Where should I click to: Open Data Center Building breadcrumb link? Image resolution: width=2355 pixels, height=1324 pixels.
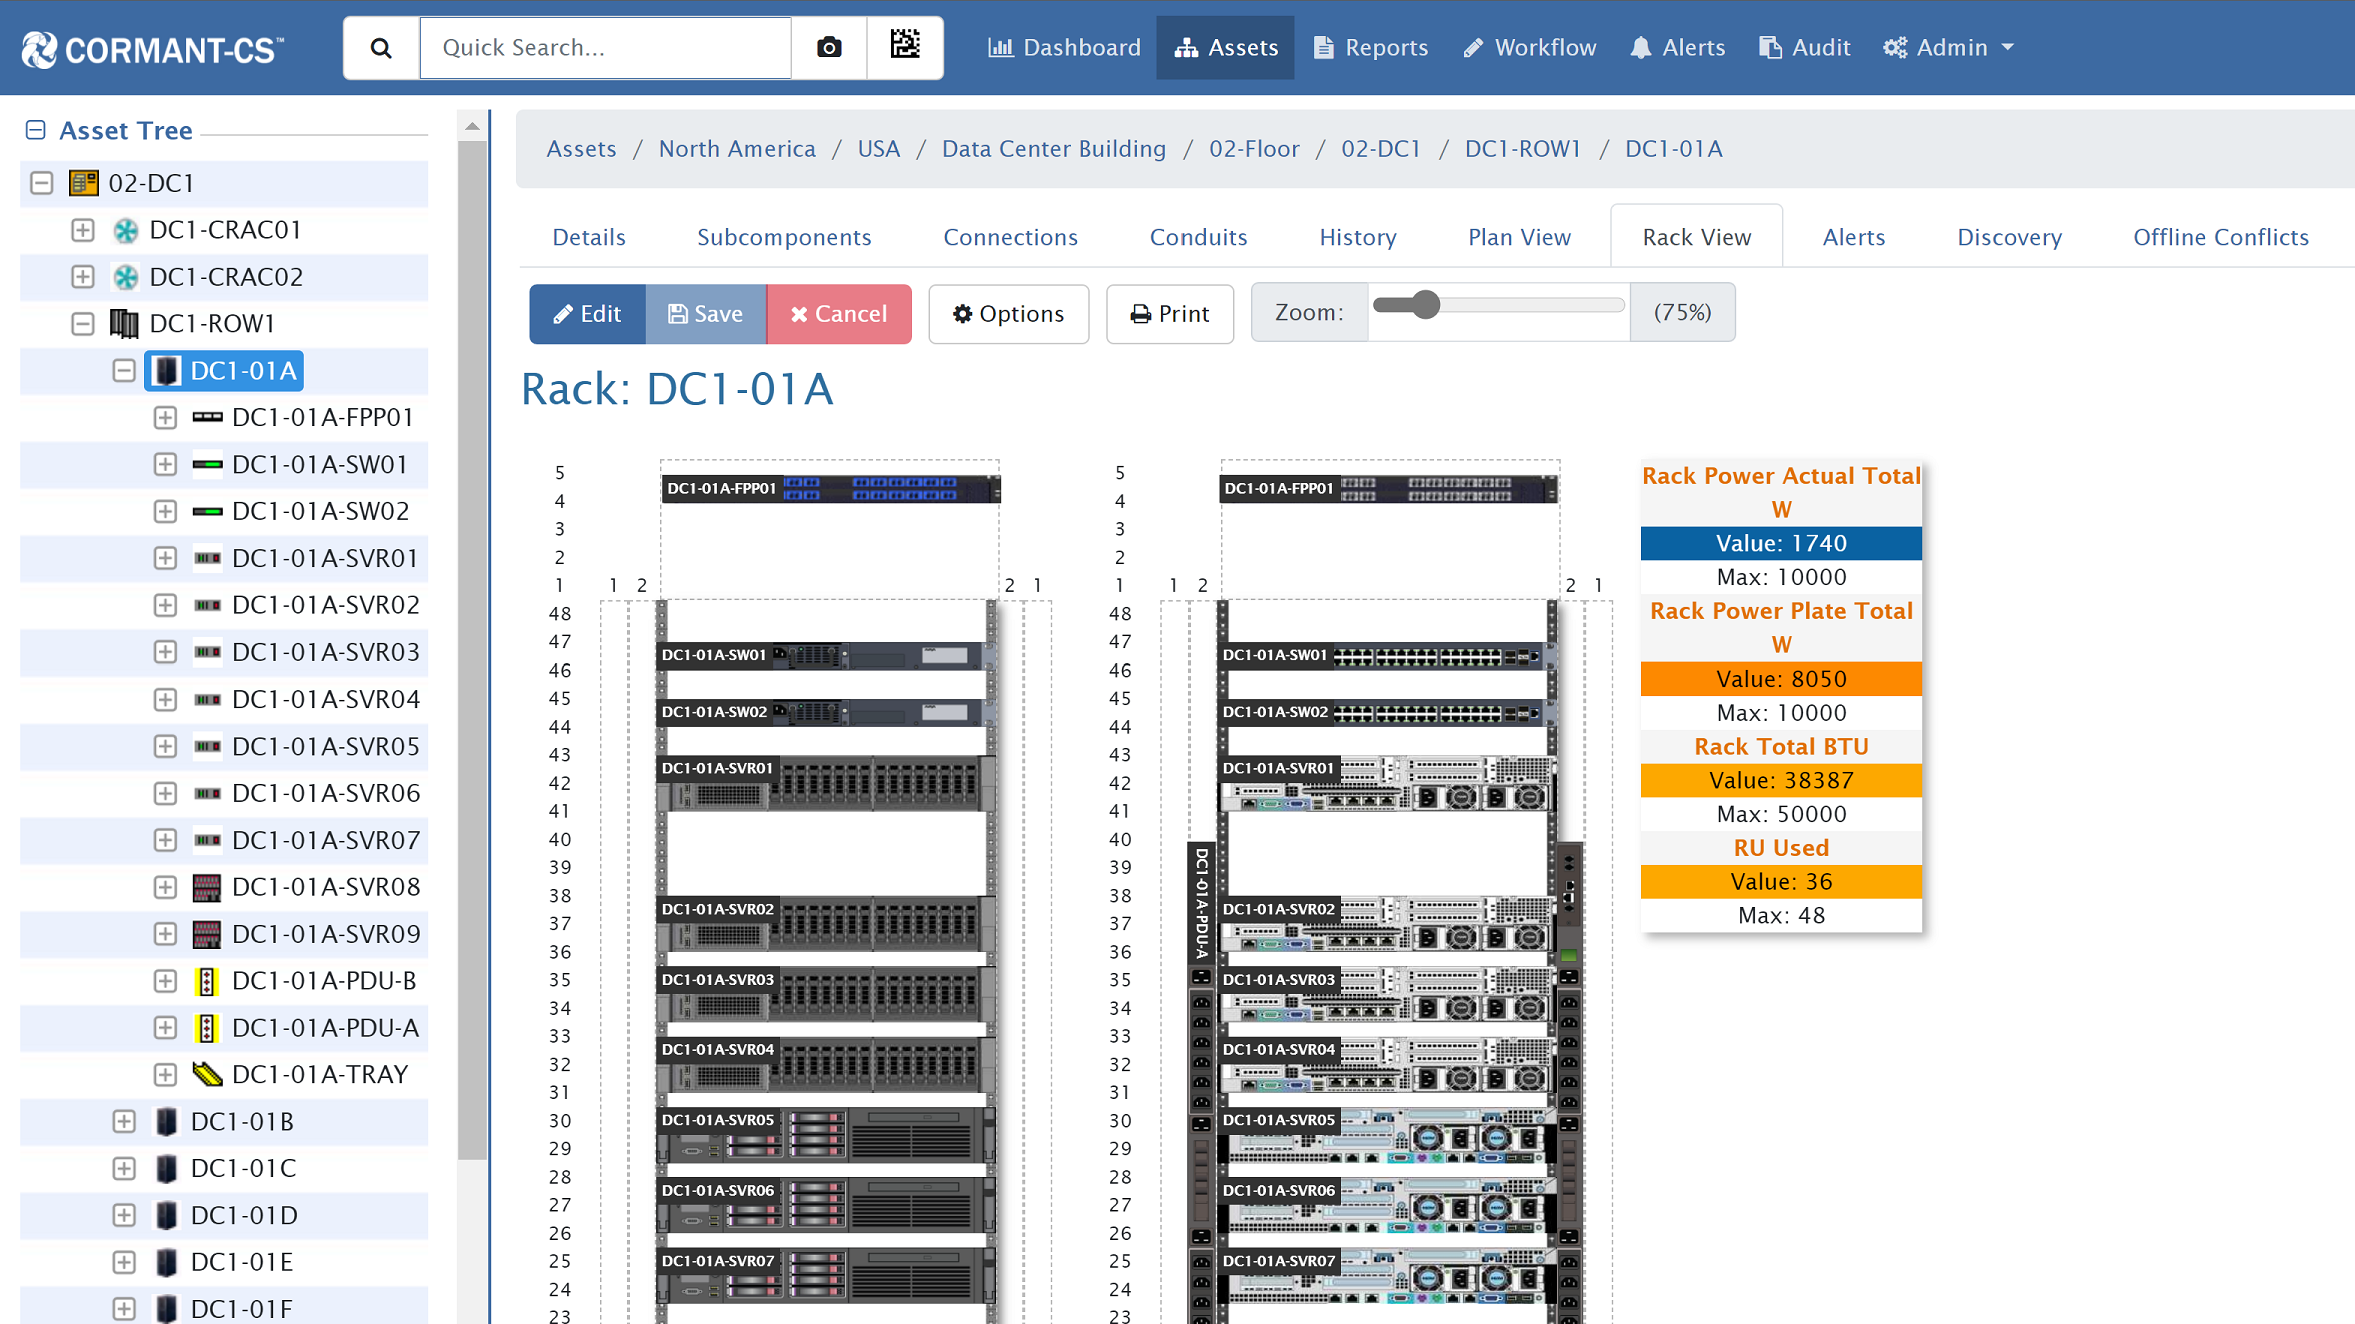coord(1054,149)
